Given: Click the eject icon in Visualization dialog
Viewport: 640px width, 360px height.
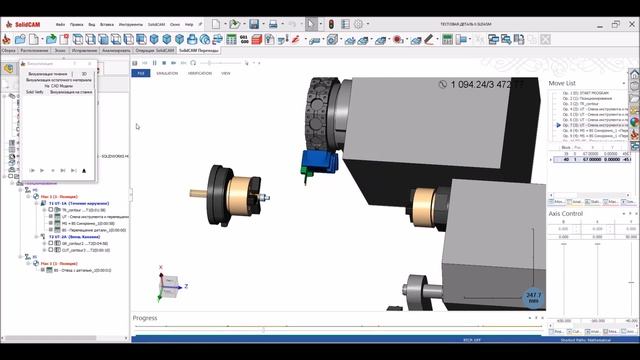Looking at the screenshot, I should pos(84,170).
